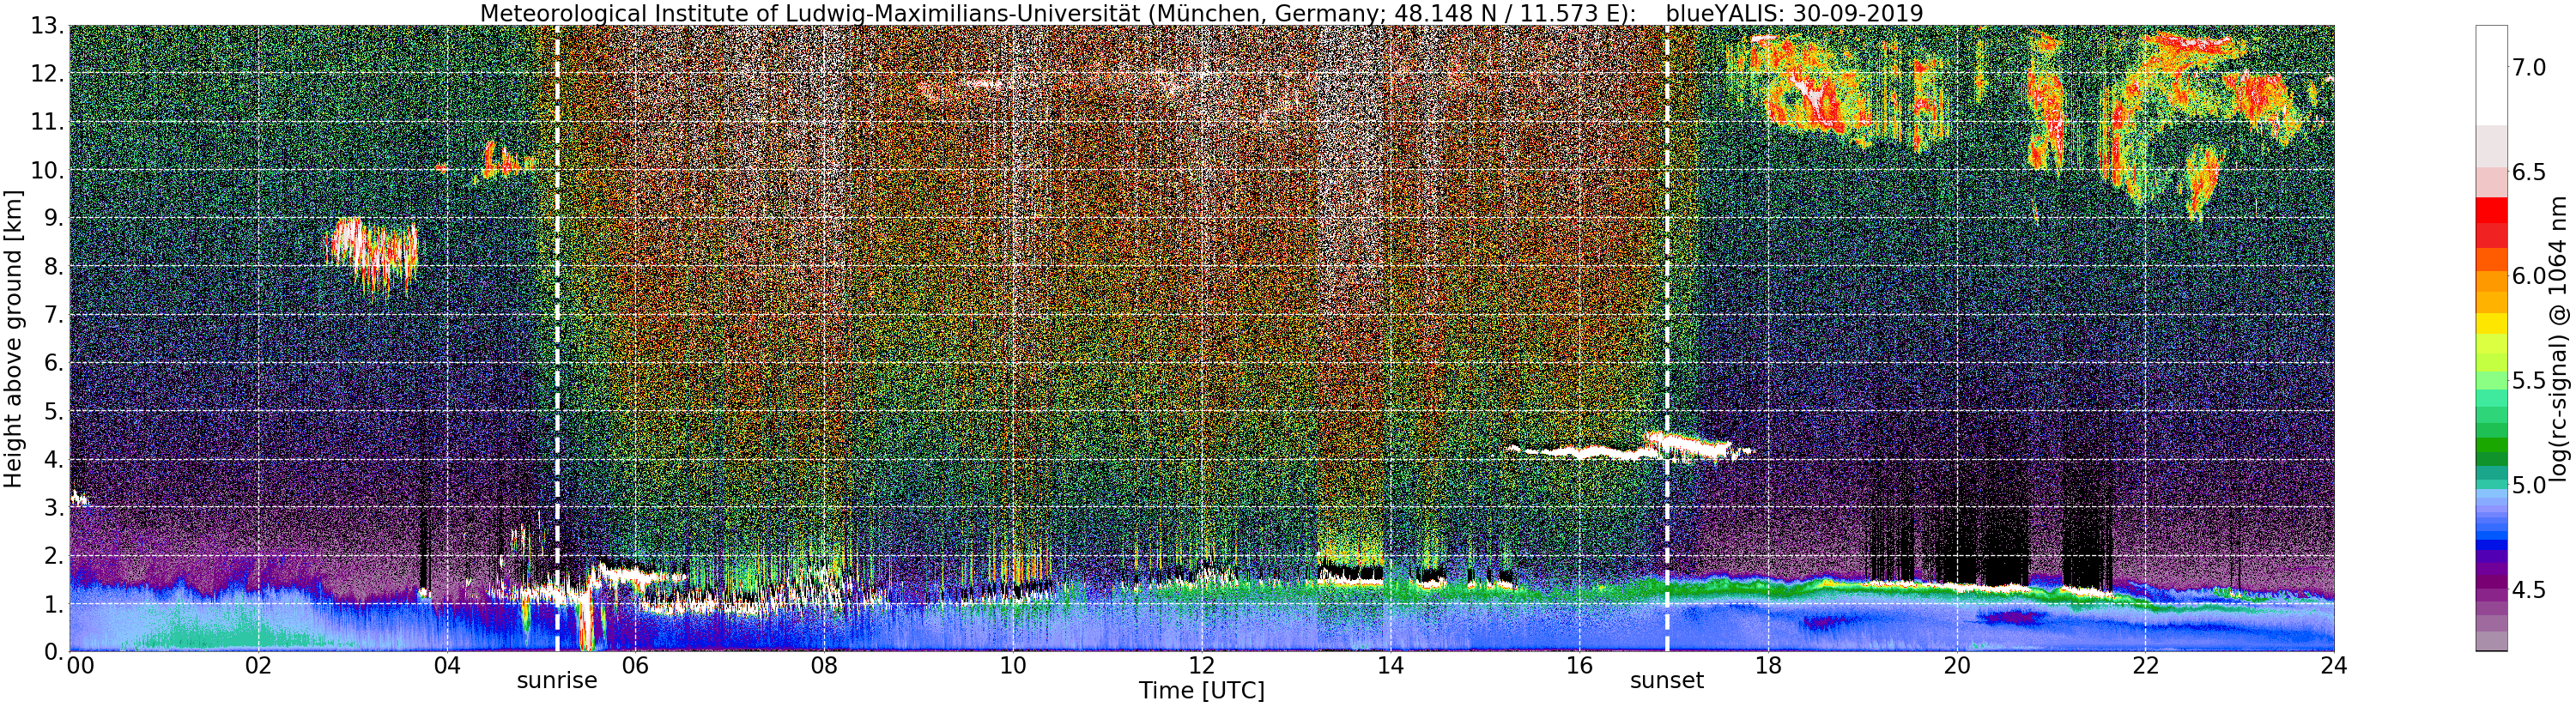
Task: Click the x-axis tick label '10'
Action: (1013, 666)
